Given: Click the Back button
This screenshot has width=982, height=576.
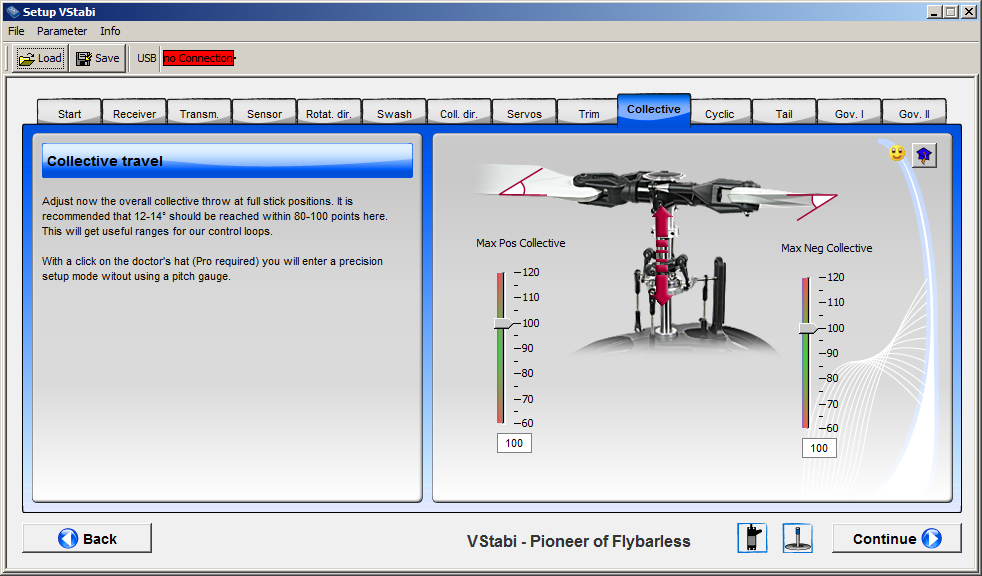Looking at the screenshot, I should point(87,538).
